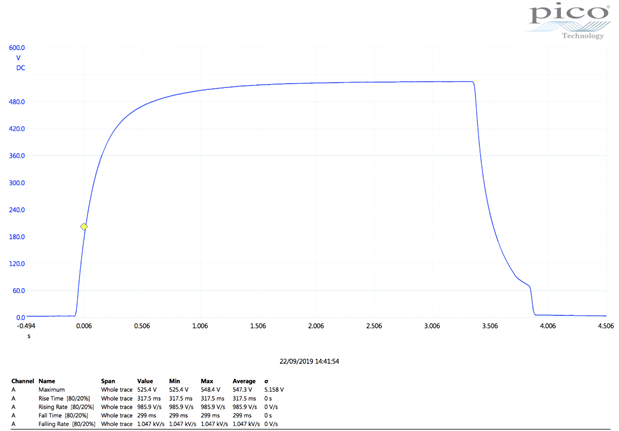Click the 547.3 V Average cell
This screenshot has width=619, height=431.
[x=242, y=390]
